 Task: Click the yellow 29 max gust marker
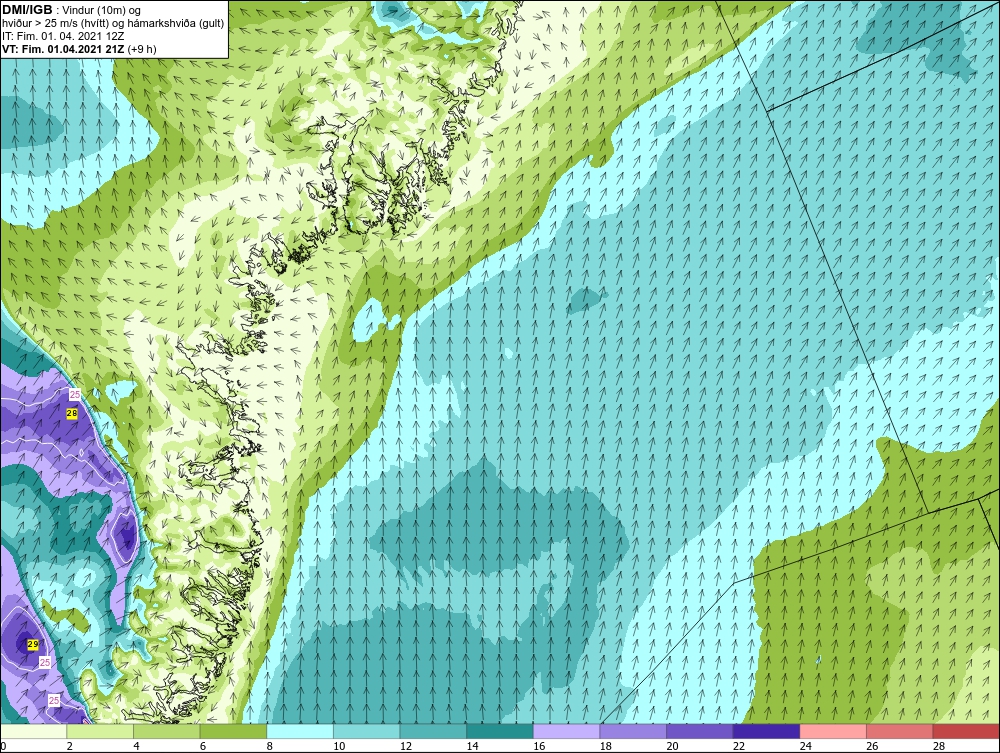(33, 645)
